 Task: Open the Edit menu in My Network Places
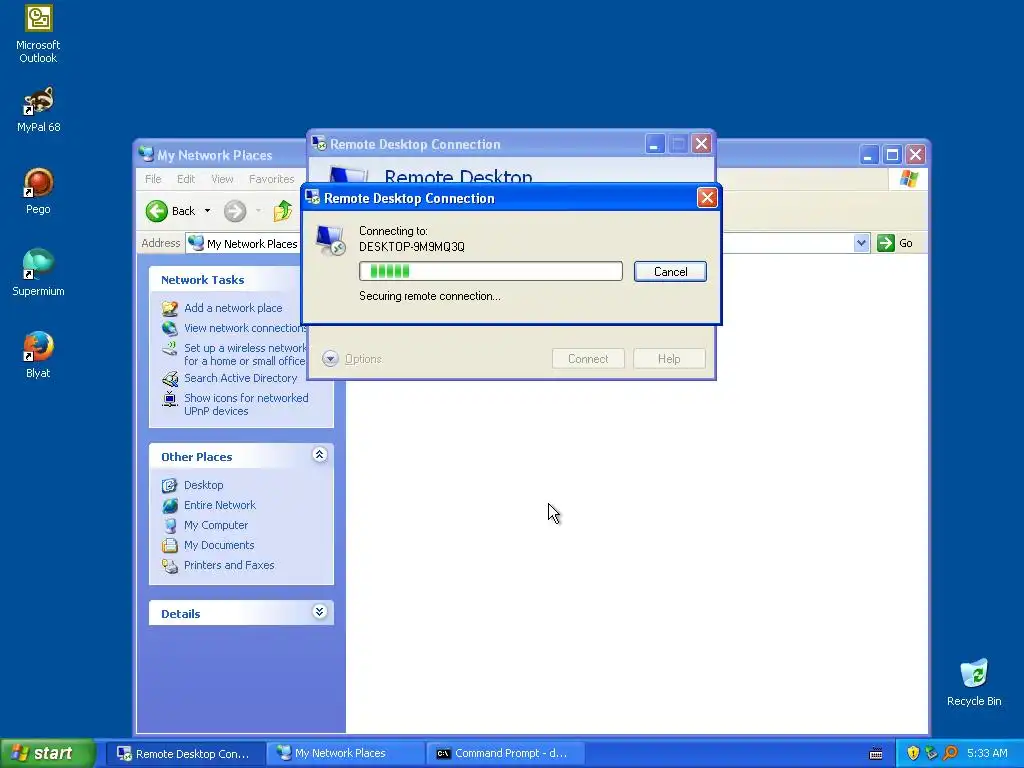(x=185, y=179)
